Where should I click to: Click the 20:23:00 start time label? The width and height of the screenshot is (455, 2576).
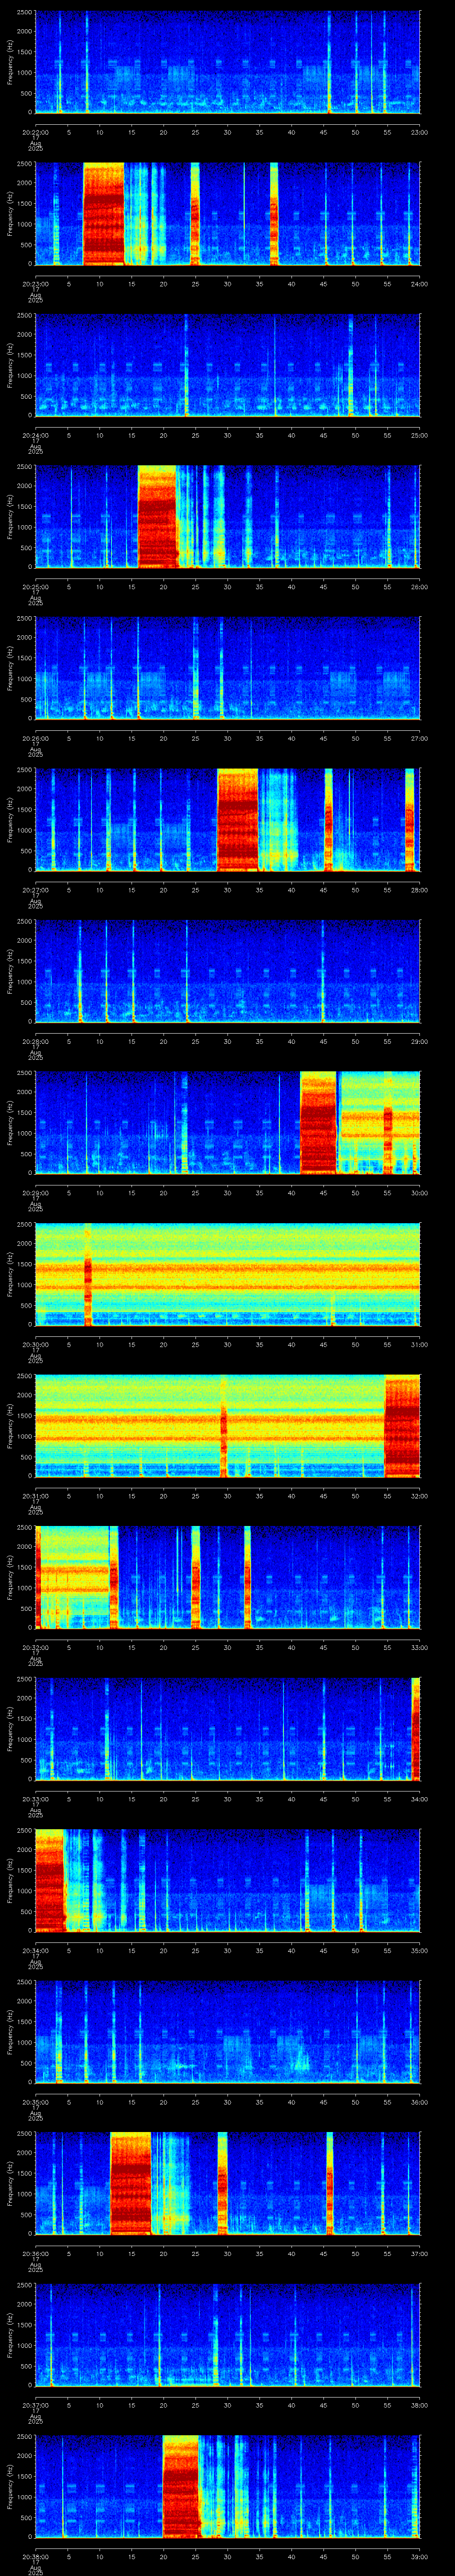(x=35, y=284)
